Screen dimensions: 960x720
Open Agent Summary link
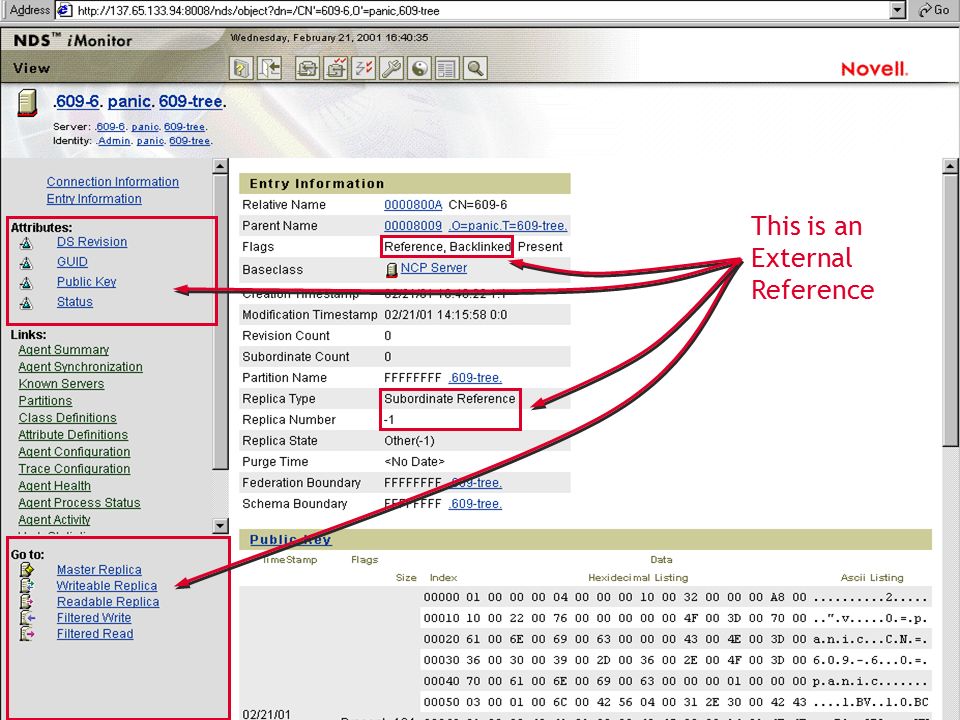64,350
